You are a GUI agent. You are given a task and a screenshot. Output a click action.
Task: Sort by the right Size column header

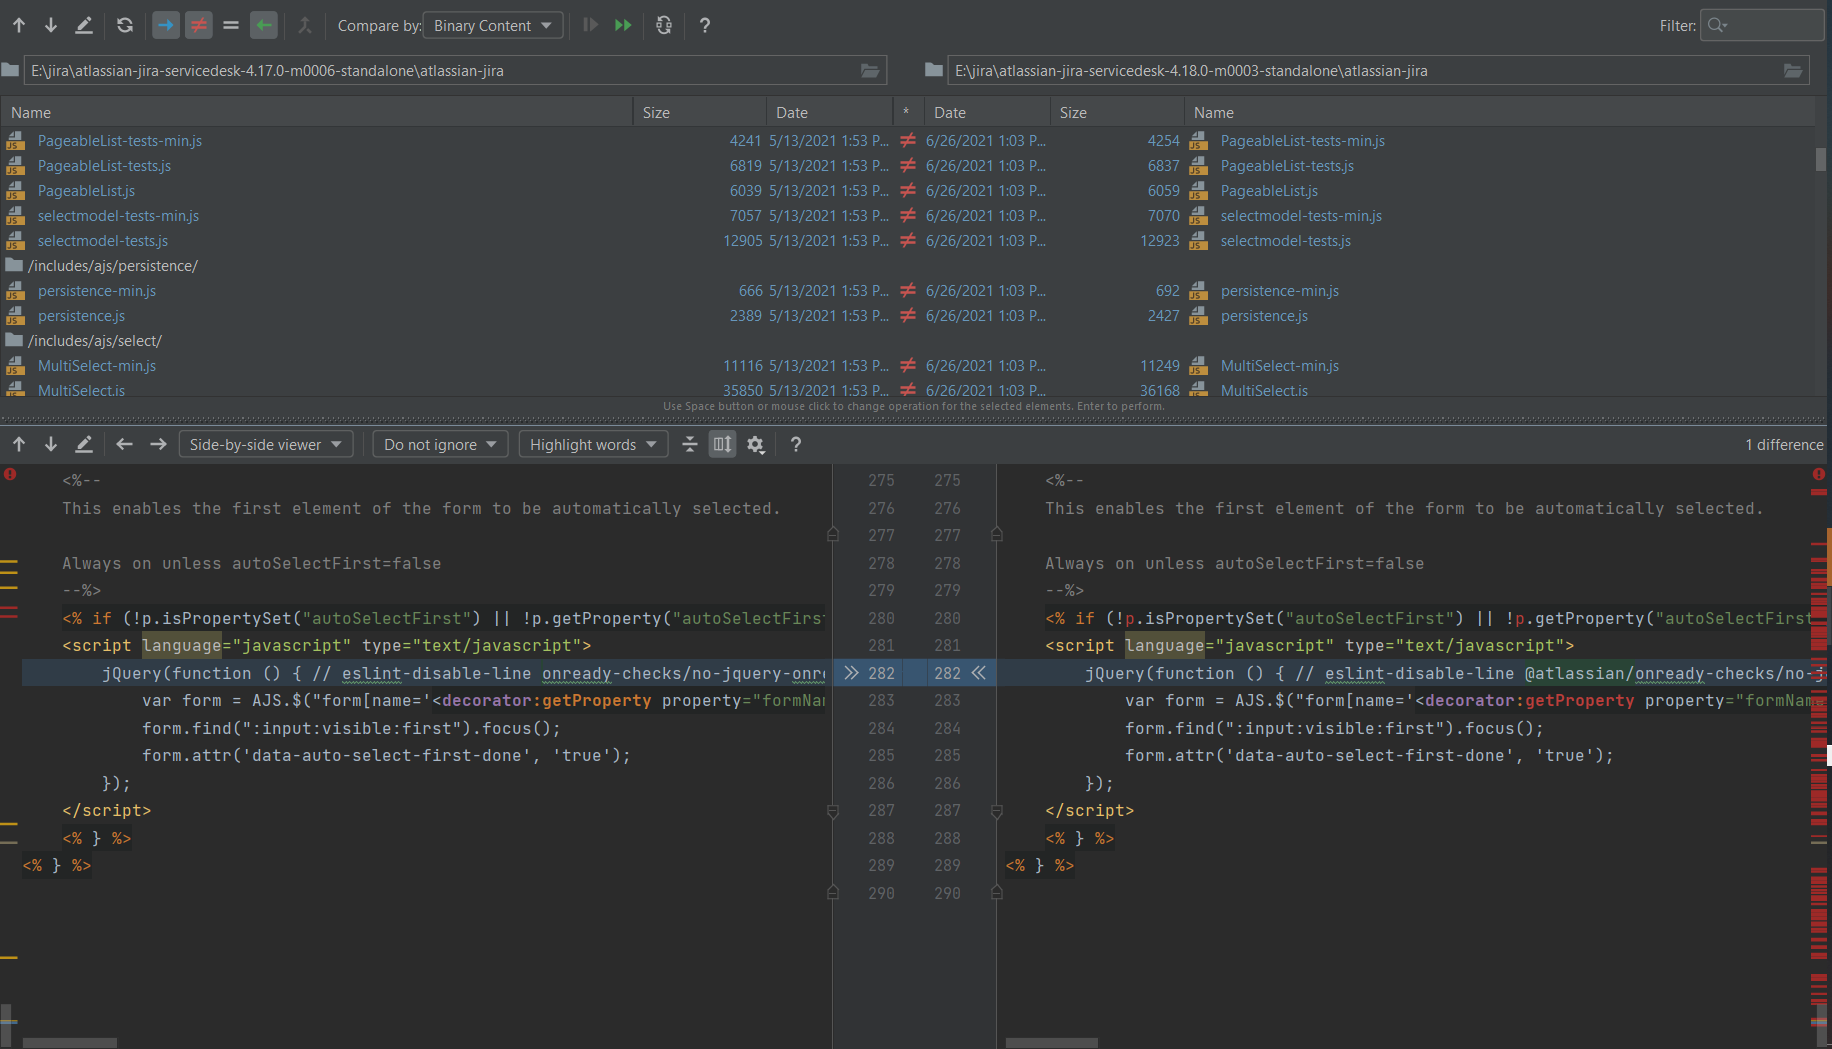pyautogui.click(x=1117, y=112)
